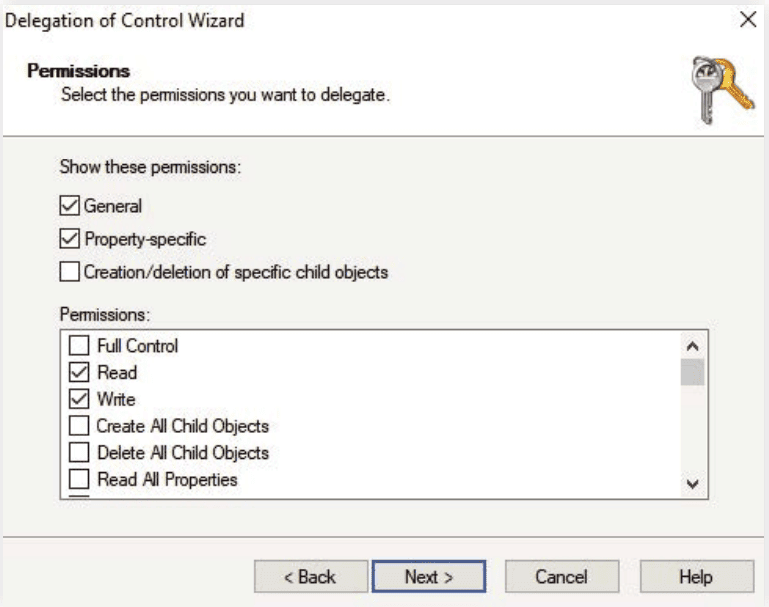Select the Full Control label text
This screenshot has height=607, width=769.
click(138, 346)
